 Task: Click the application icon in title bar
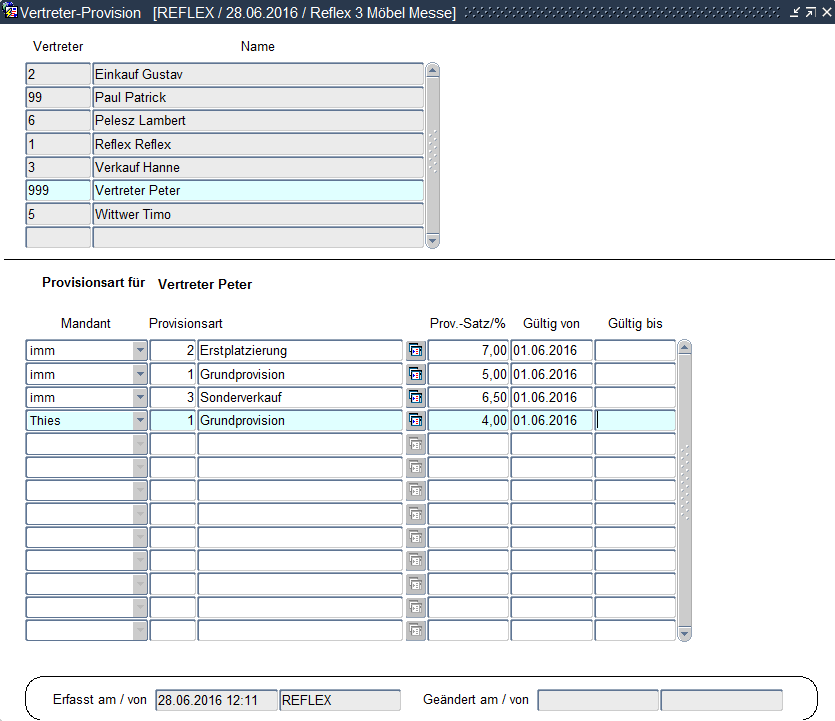click(11, 12)
